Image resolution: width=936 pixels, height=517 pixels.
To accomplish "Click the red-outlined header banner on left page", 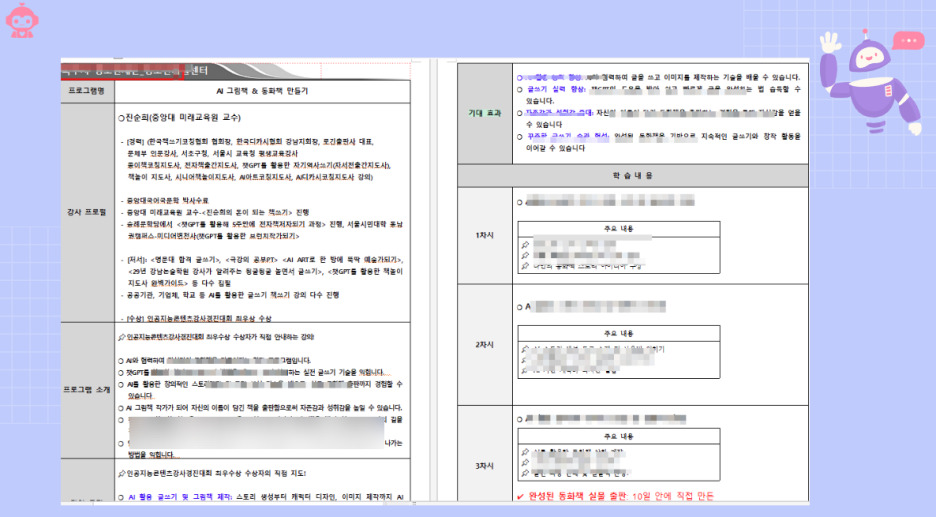I will 121,70.
